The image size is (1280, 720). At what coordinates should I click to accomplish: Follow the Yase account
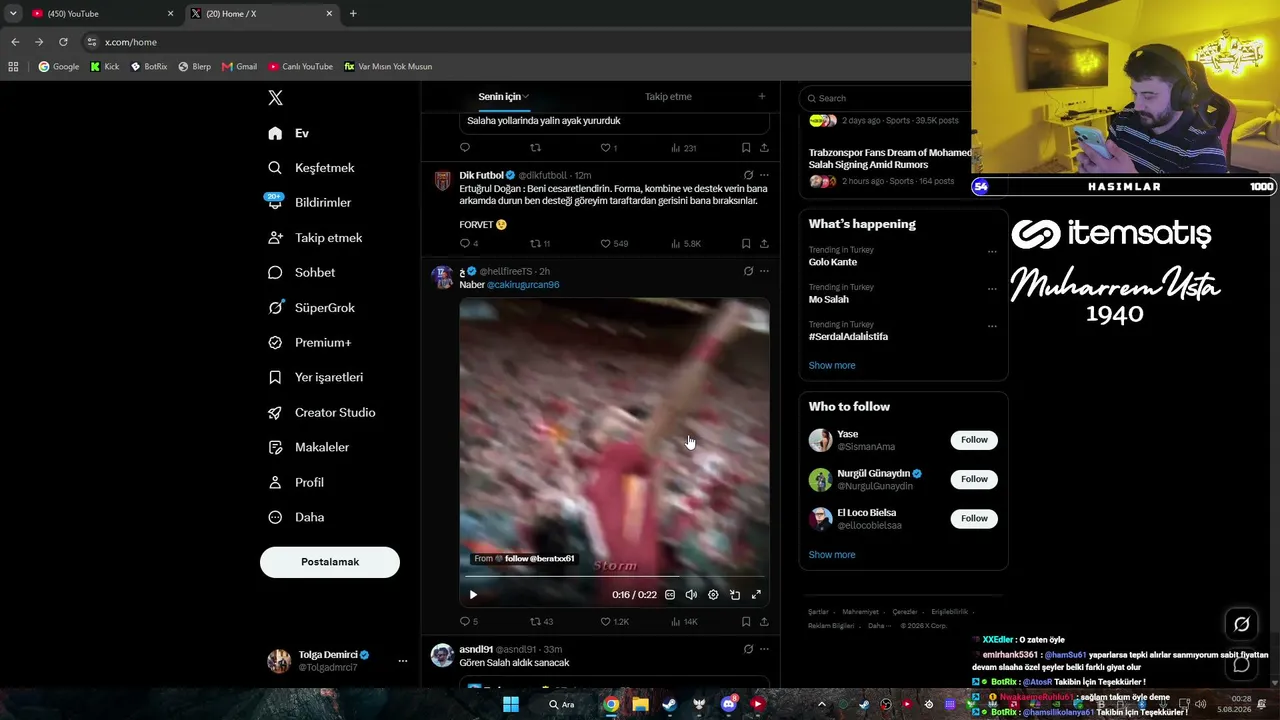(974, 440)
